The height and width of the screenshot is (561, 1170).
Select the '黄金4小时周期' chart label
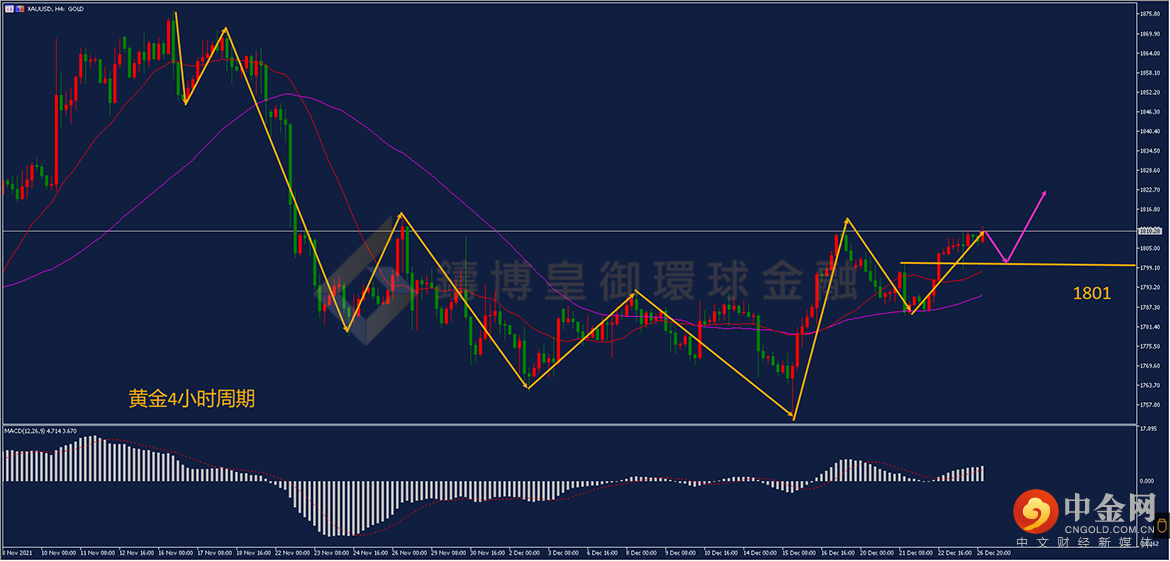[192, 400]
